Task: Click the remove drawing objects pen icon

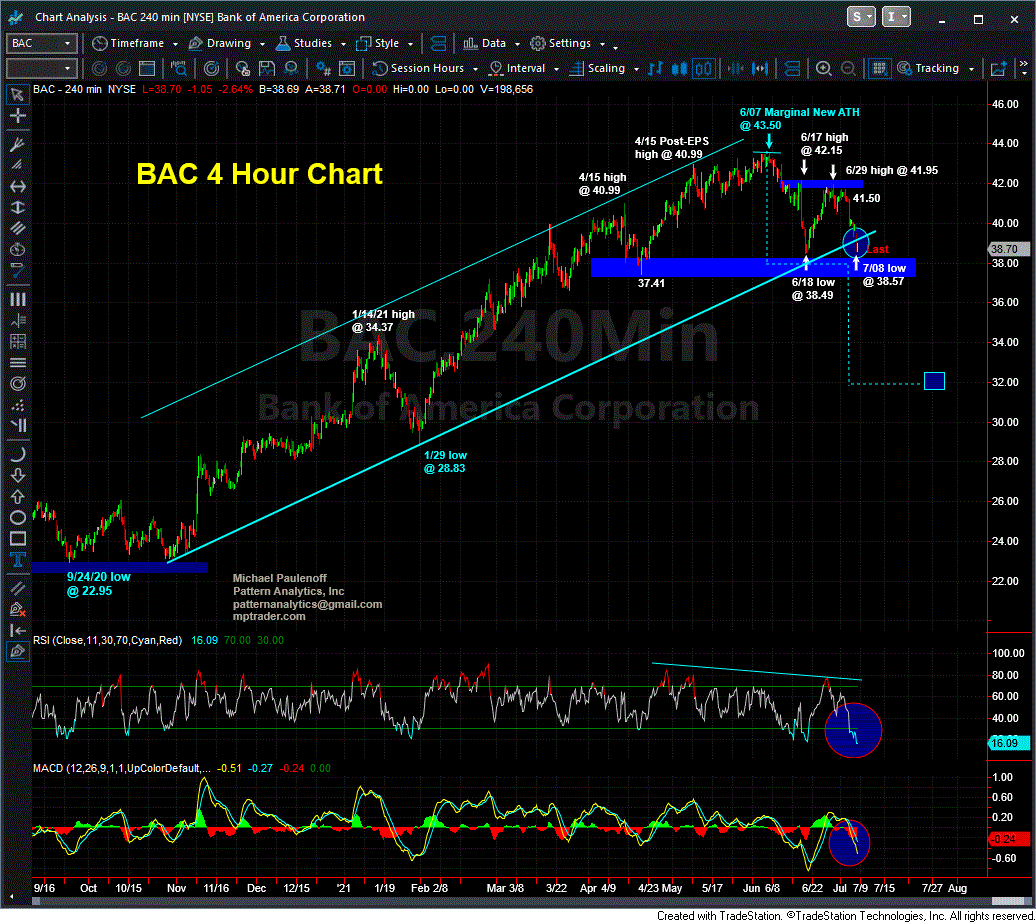Action: coord(18,609)
